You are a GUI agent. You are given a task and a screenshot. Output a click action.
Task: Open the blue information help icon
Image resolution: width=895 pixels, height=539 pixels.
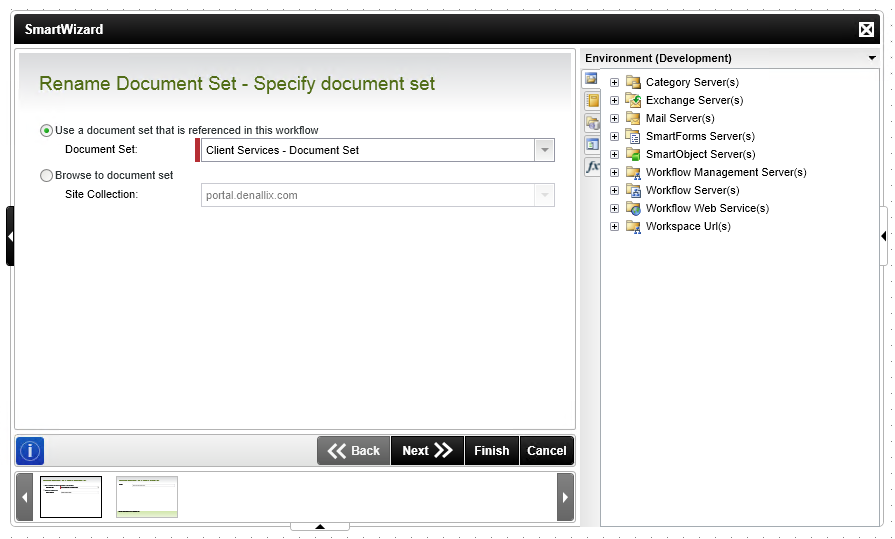(30, 451)
